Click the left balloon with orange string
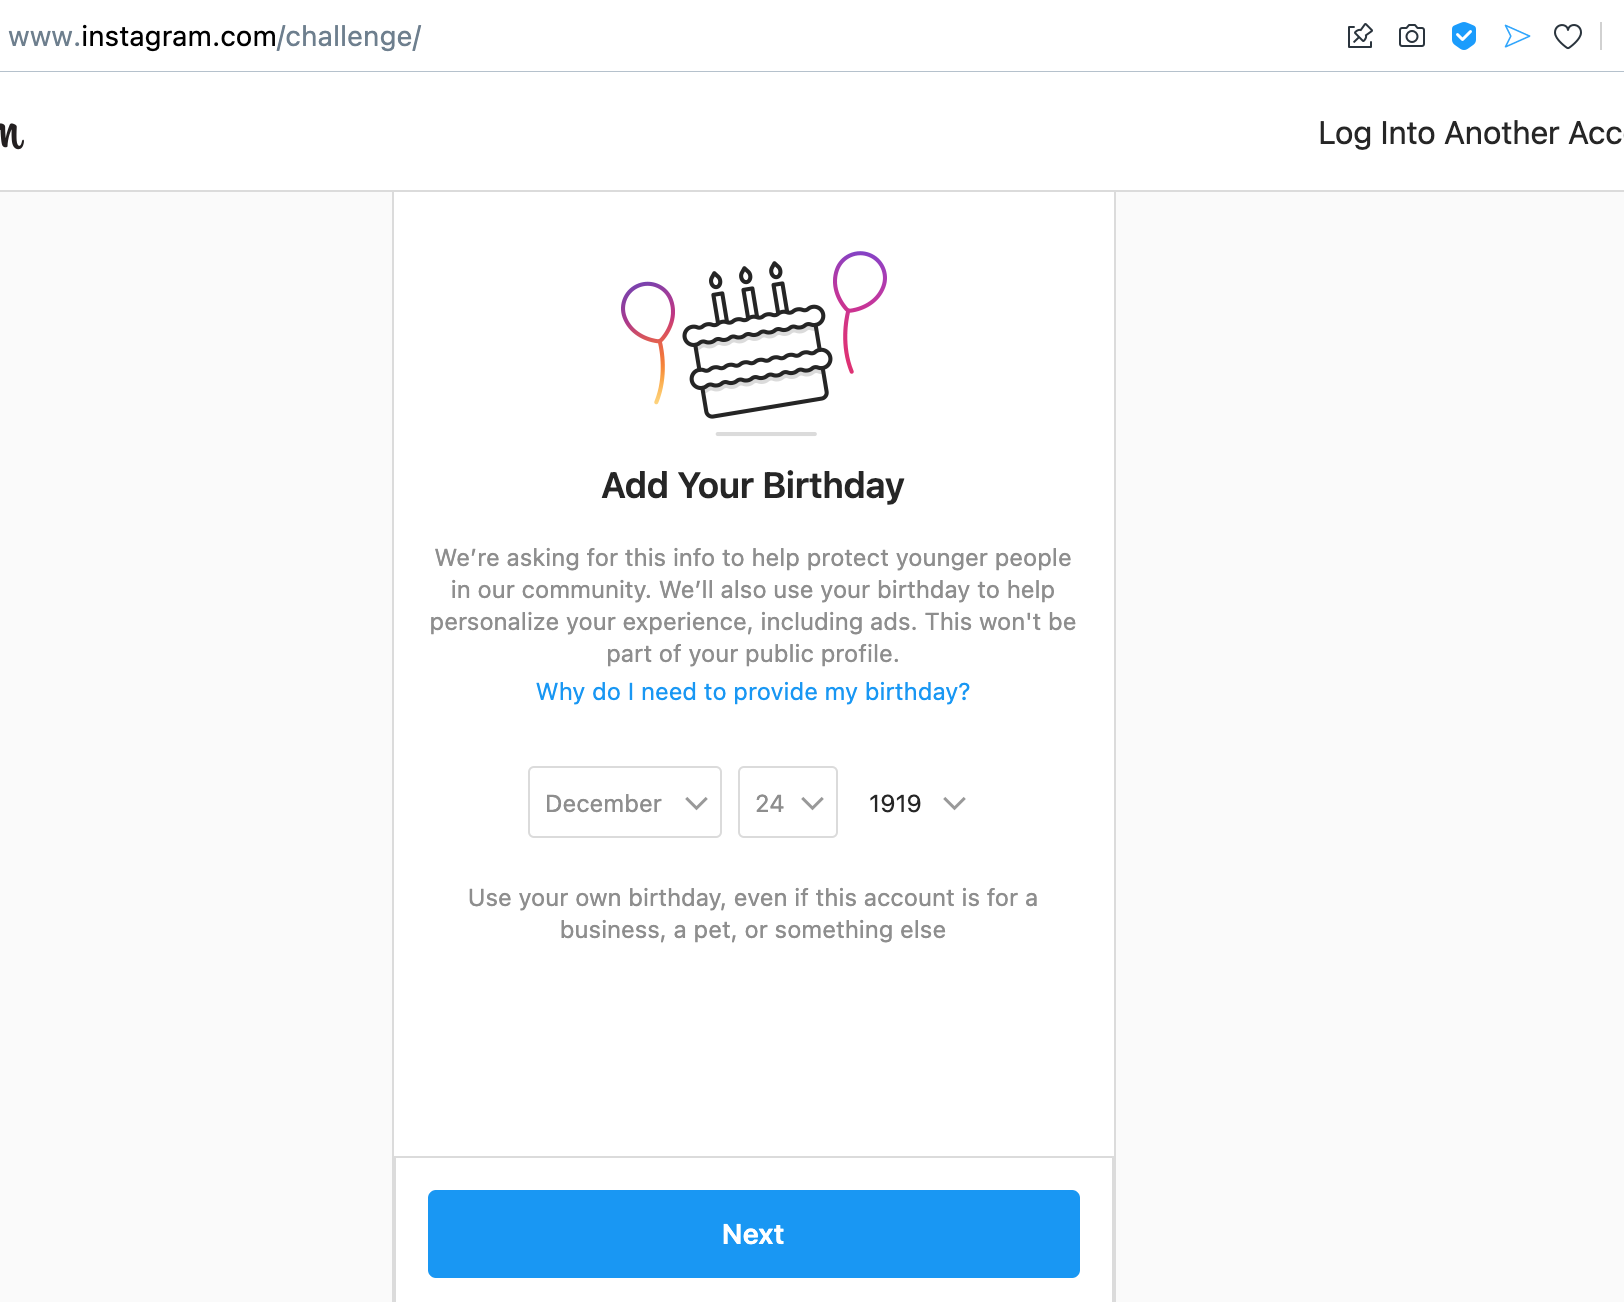This screenshot has width=1624, height=1302. click(x=648, y=312)
